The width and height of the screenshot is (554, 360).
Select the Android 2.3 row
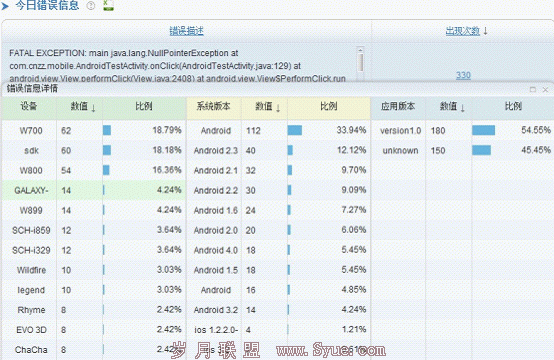pos(278,151)
